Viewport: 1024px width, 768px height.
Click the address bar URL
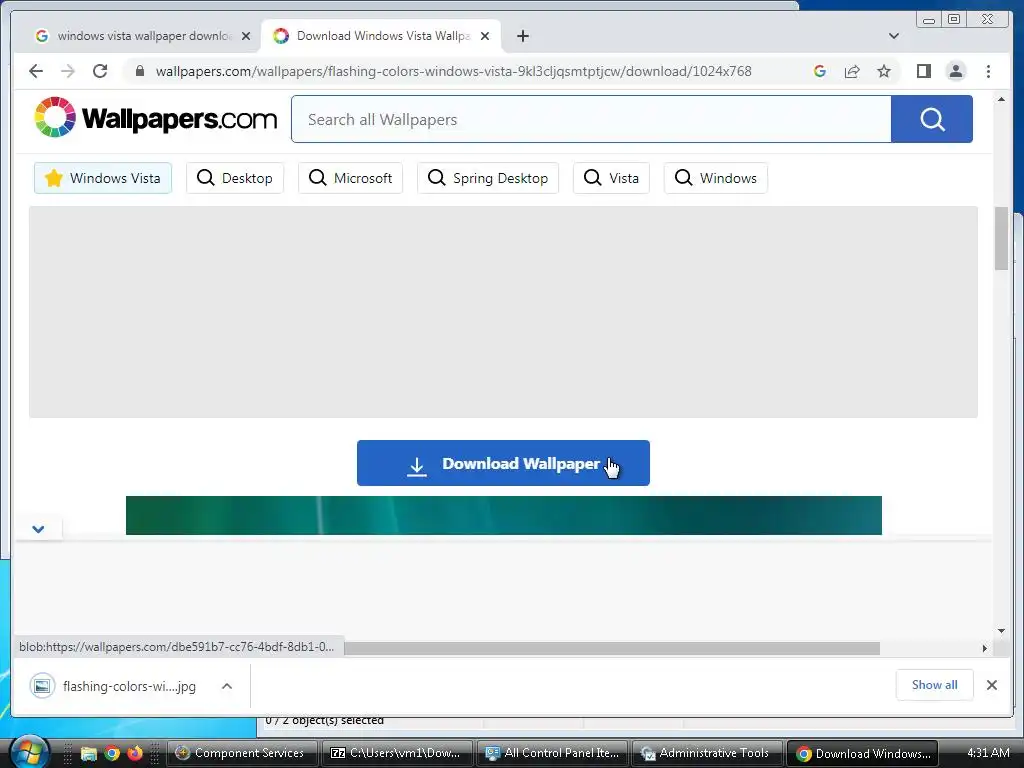(x=453, y=71)
